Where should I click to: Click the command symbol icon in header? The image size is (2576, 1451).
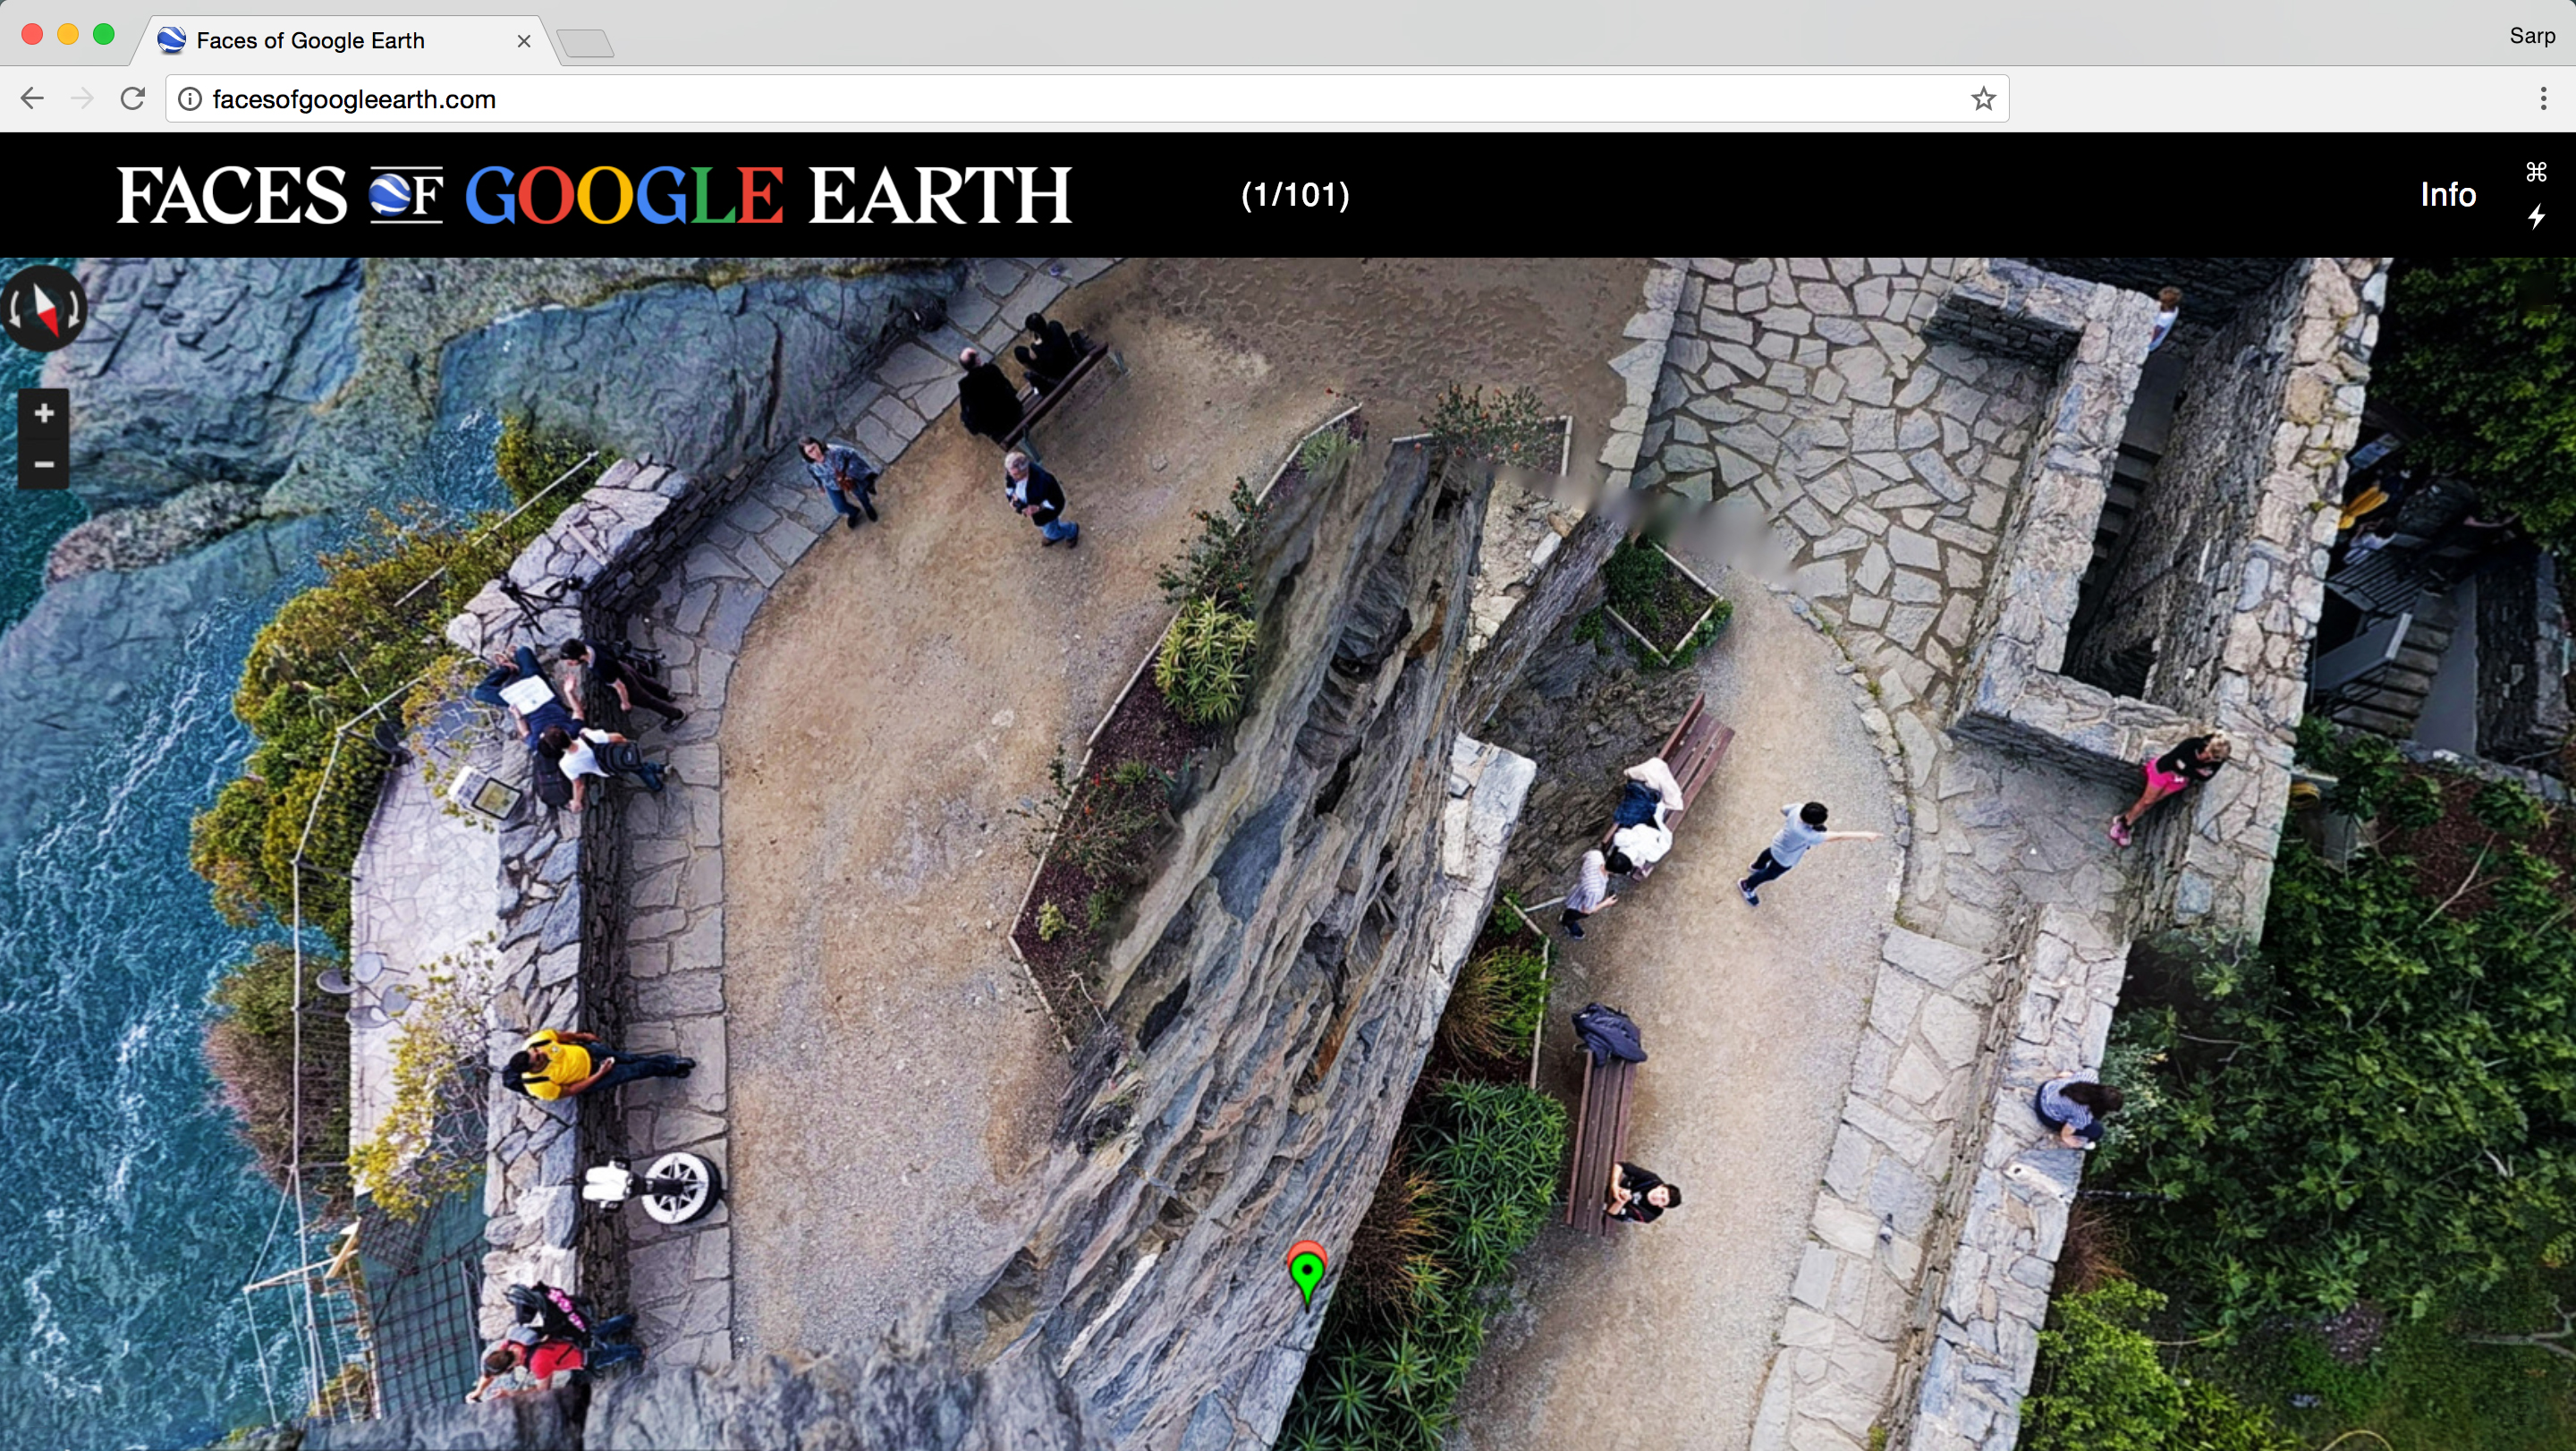pos(2536,172)
